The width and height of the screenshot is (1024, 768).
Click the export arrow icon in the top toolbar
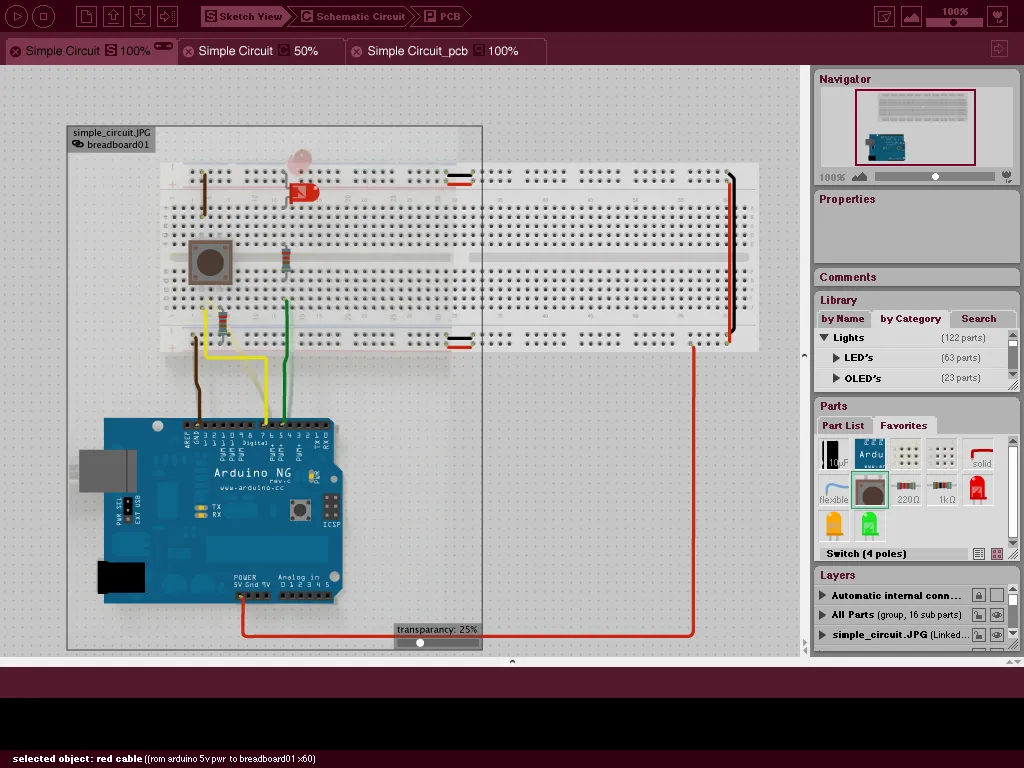coord(167,16)
